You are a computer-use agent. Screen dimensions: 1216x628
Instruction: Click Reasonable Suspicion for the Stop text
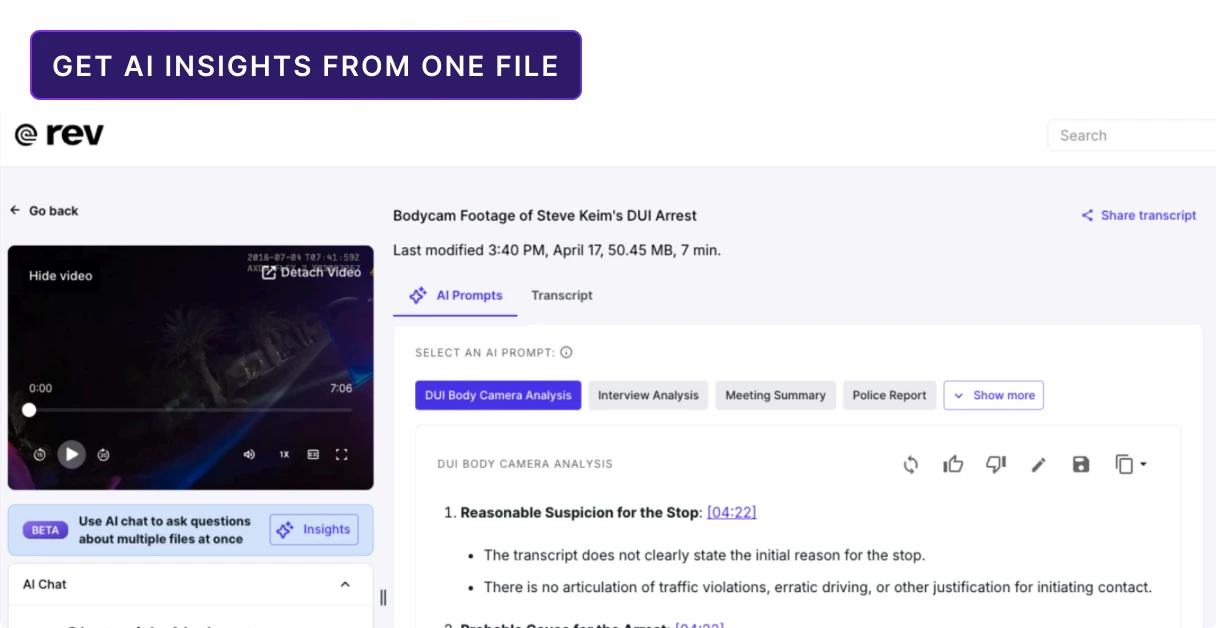[579, 512]
